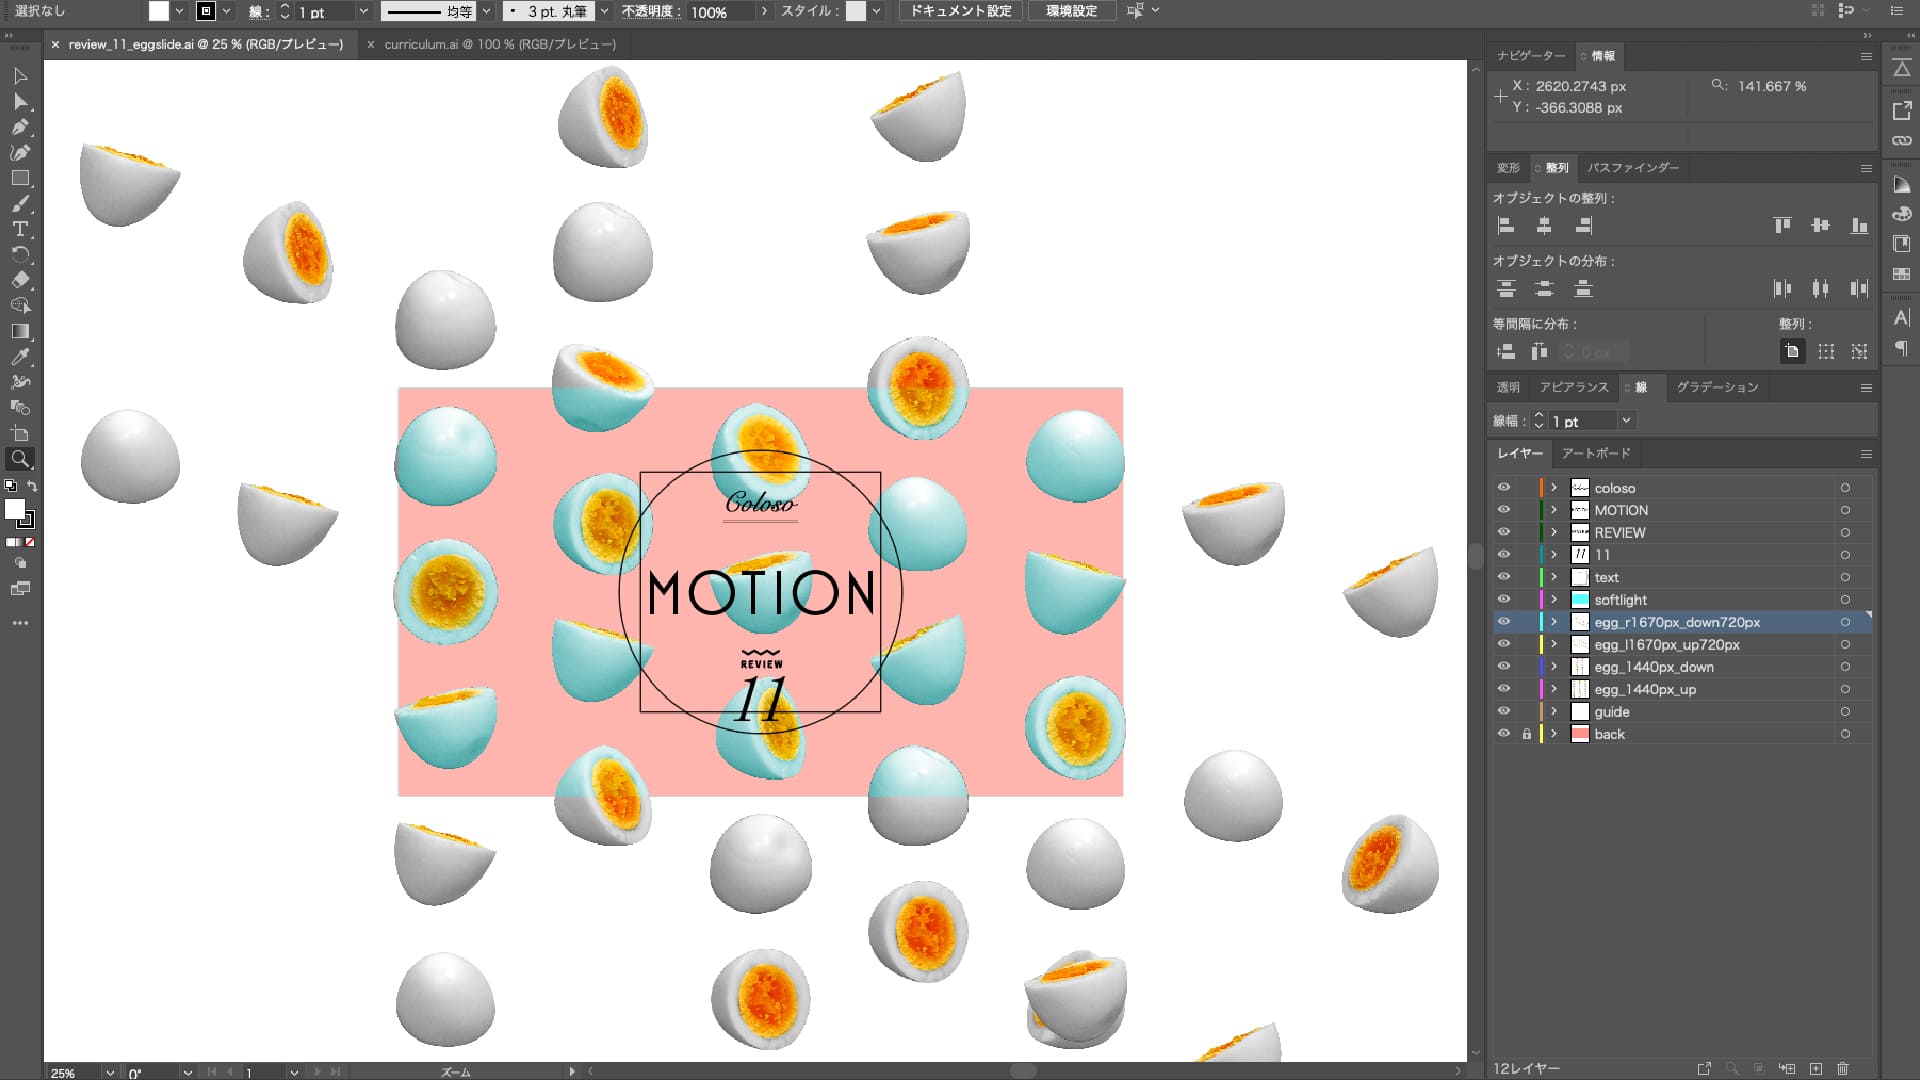The height and width of the screenshot is (1080, 1920).
Task: Select the Pen tool
Action: 20,127
